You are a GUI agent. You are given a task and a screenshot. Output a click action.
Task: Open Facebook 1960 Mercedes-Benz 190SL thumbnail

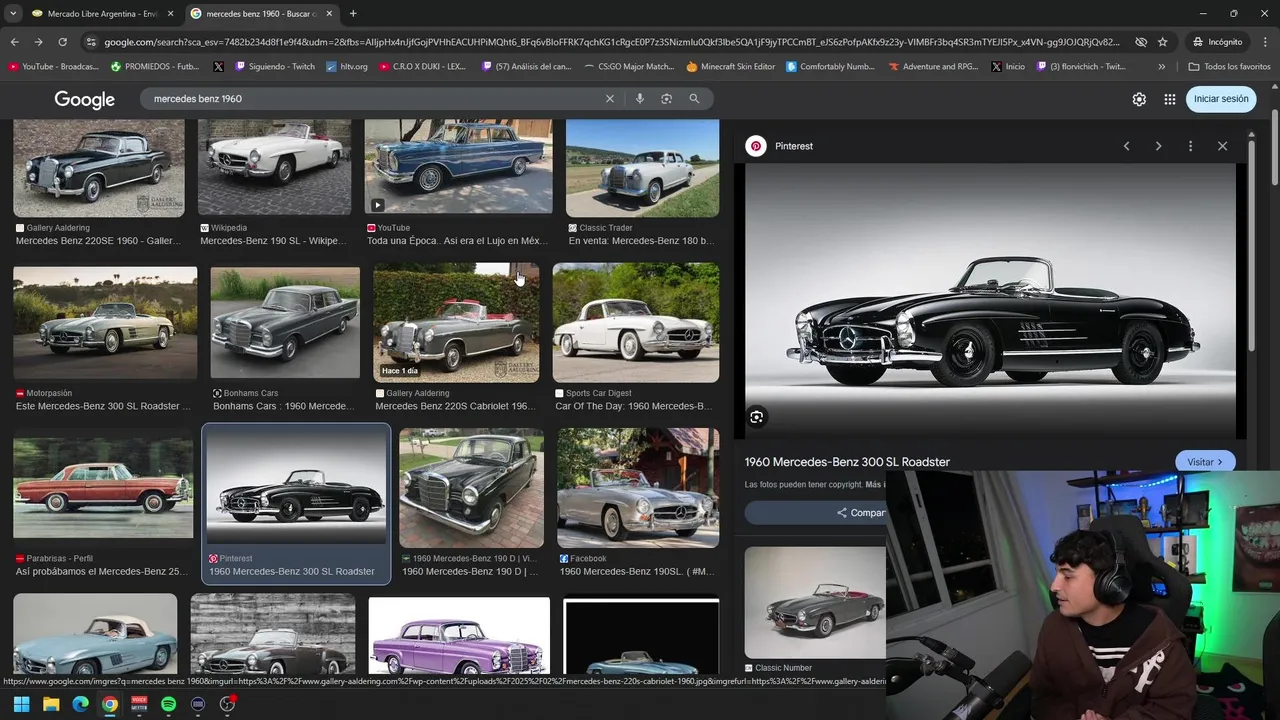pos(638,488)
